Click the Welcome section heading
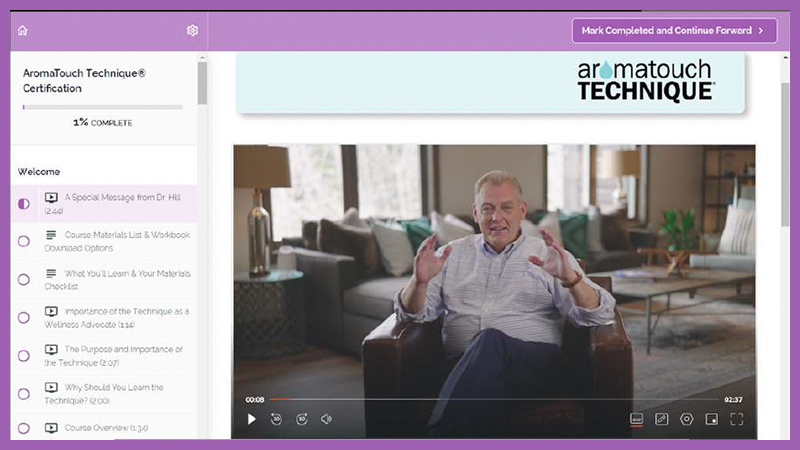The height and width of the screenshot is (450, 800). pyautogui.click(x=39, y=172)
